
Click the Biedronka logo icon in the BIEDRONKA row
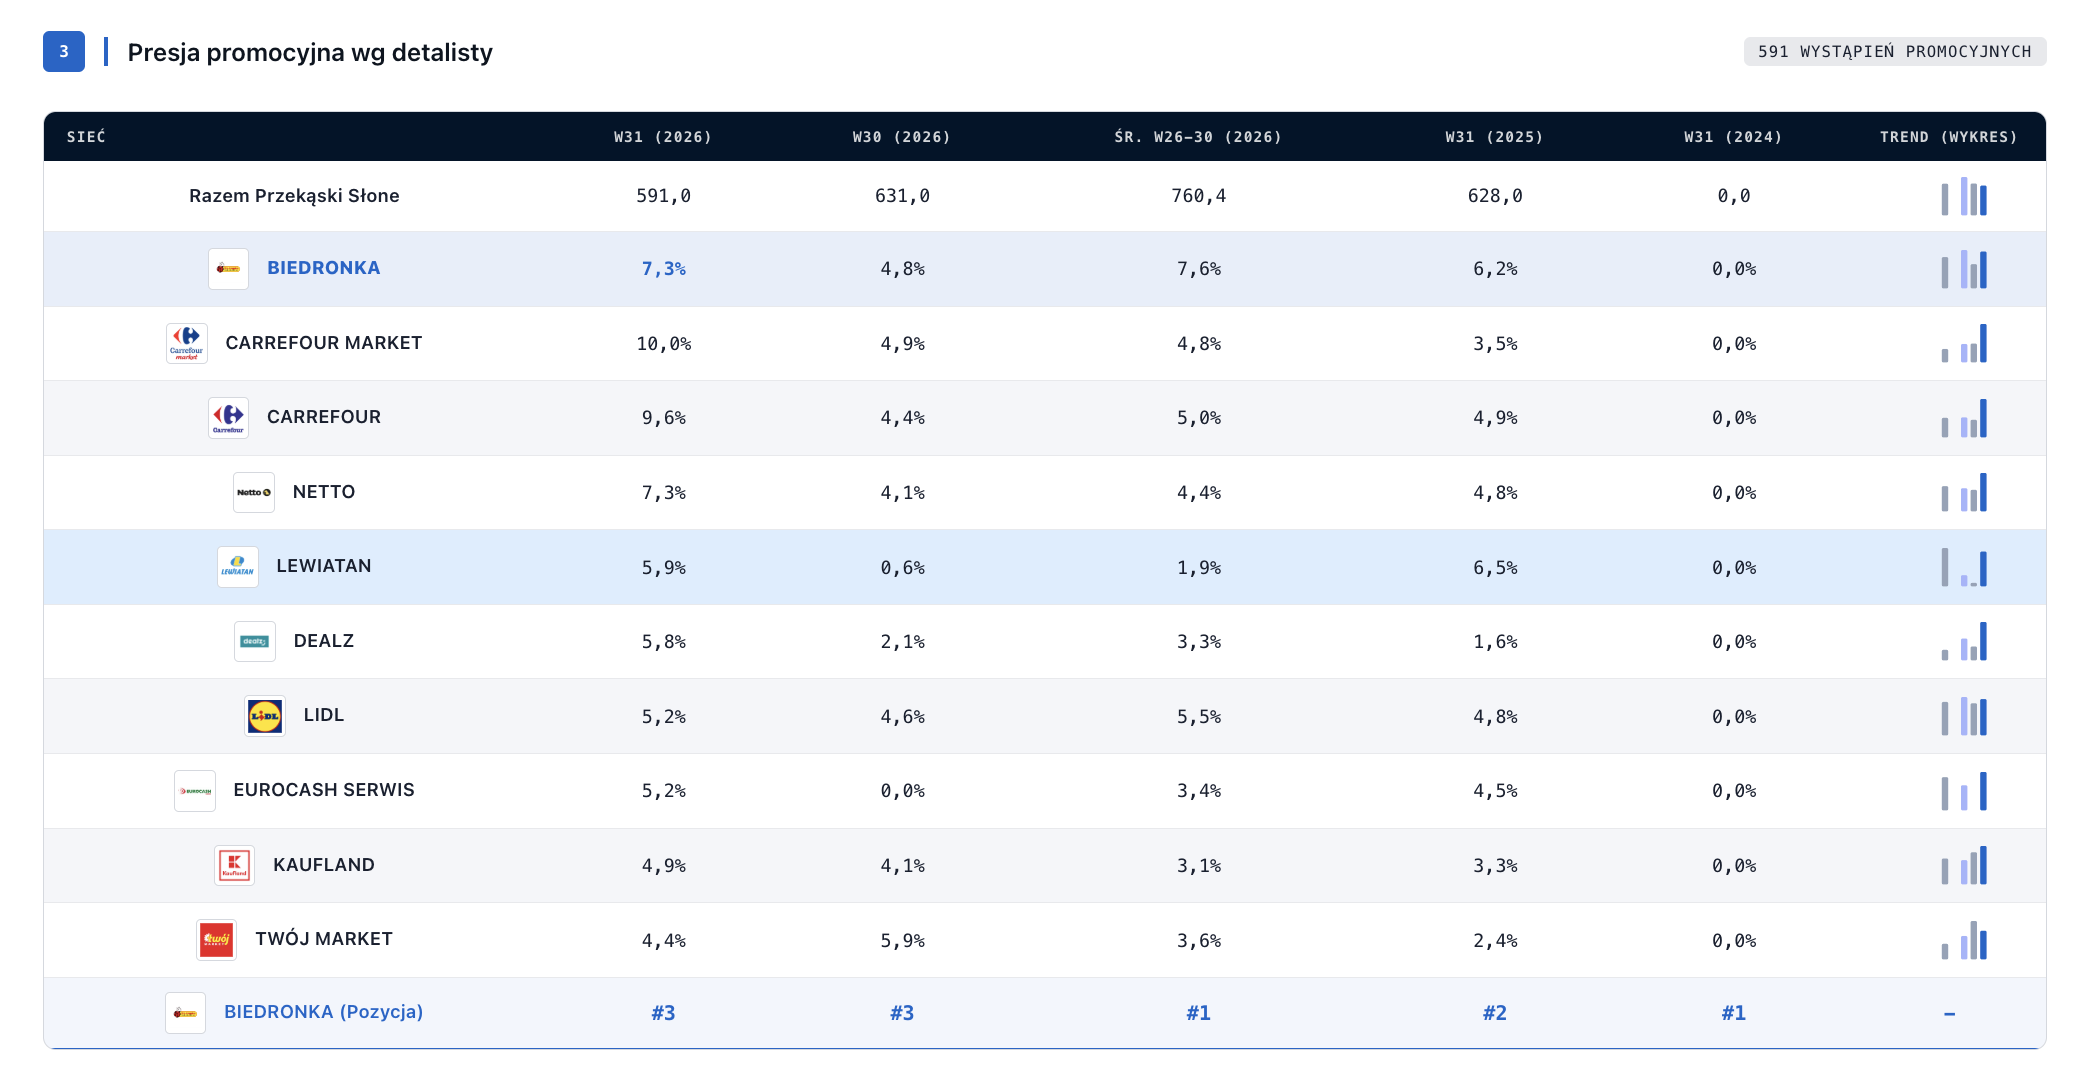[x=228, y=269]
